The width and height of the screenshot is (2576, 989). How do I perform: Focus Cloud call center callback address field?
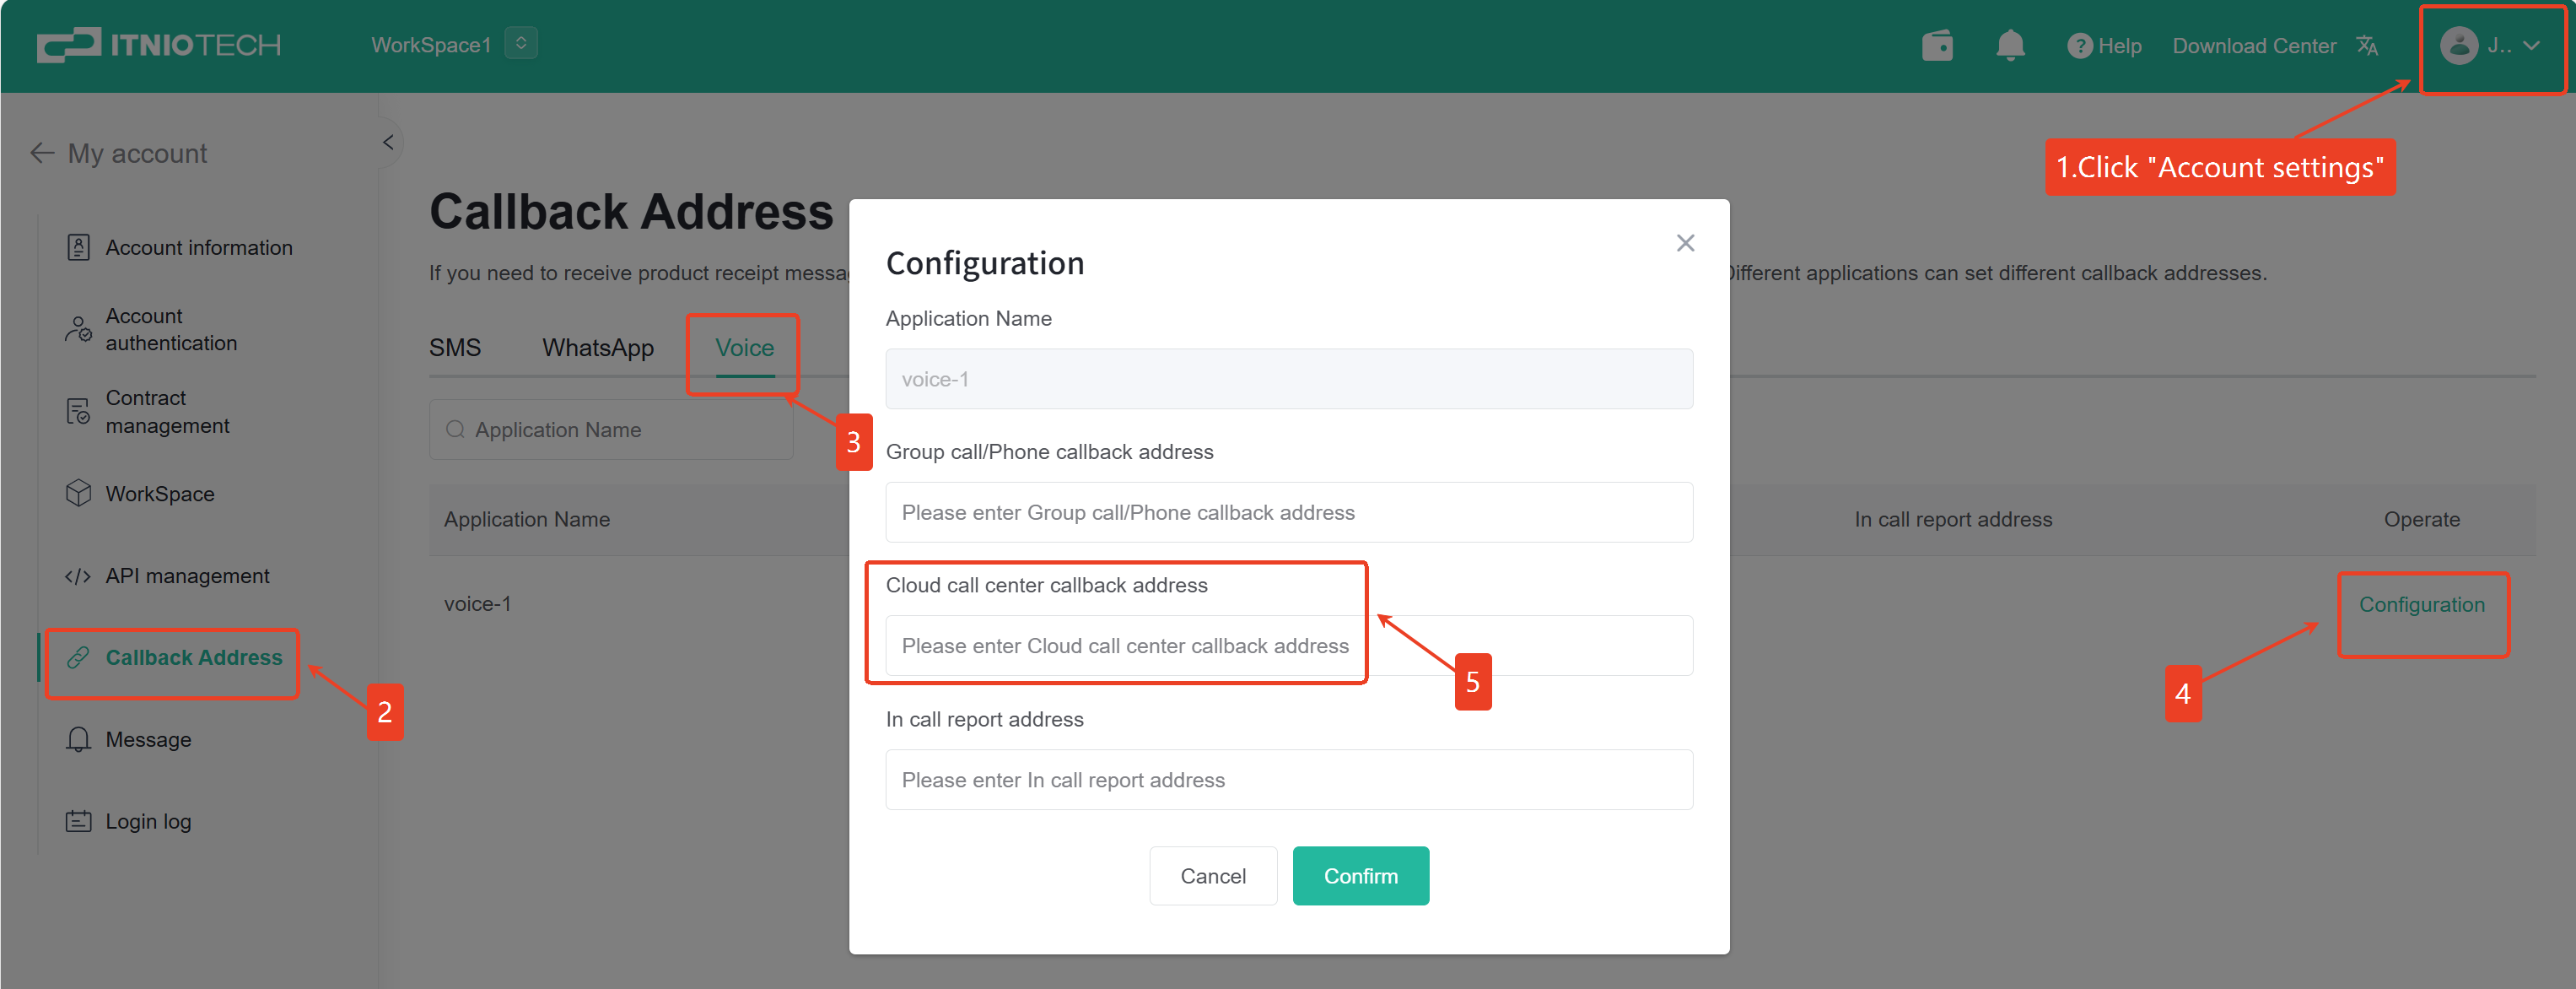point(1288,646)
